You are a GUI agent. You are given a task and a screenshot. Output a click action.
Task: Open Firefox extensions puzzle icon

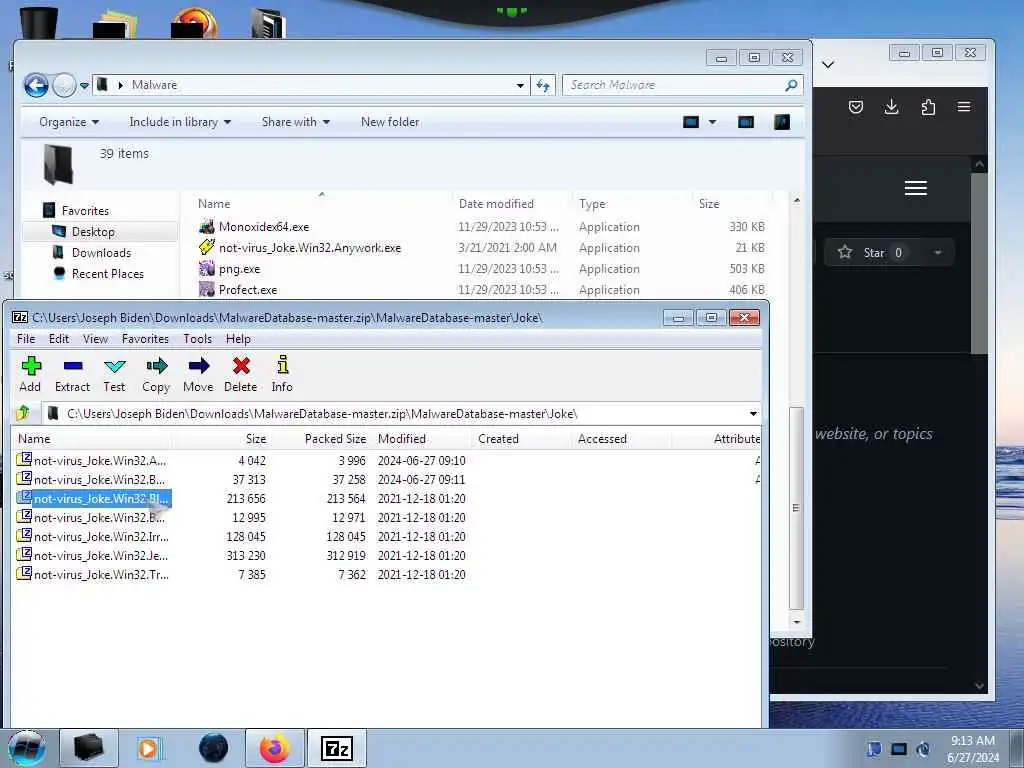coord(927,107)
